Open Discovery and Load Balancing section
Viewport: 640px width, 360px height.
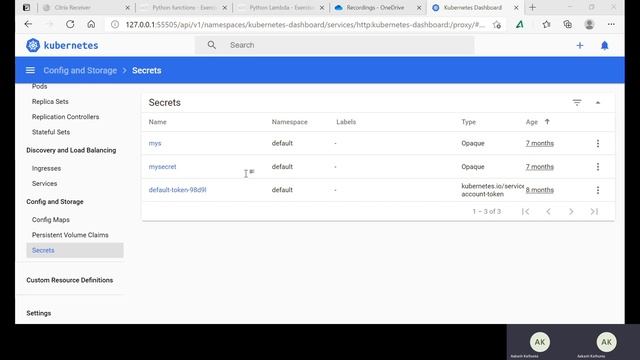(x=71, y=150)
